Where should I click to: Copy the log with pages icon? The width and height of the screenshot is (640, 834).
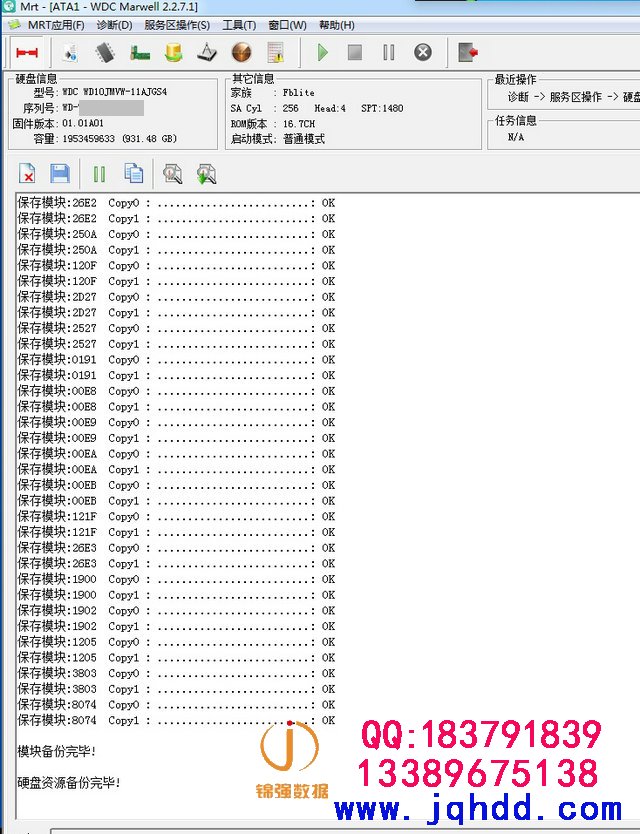pyautogui.click(x=134, y=173)
